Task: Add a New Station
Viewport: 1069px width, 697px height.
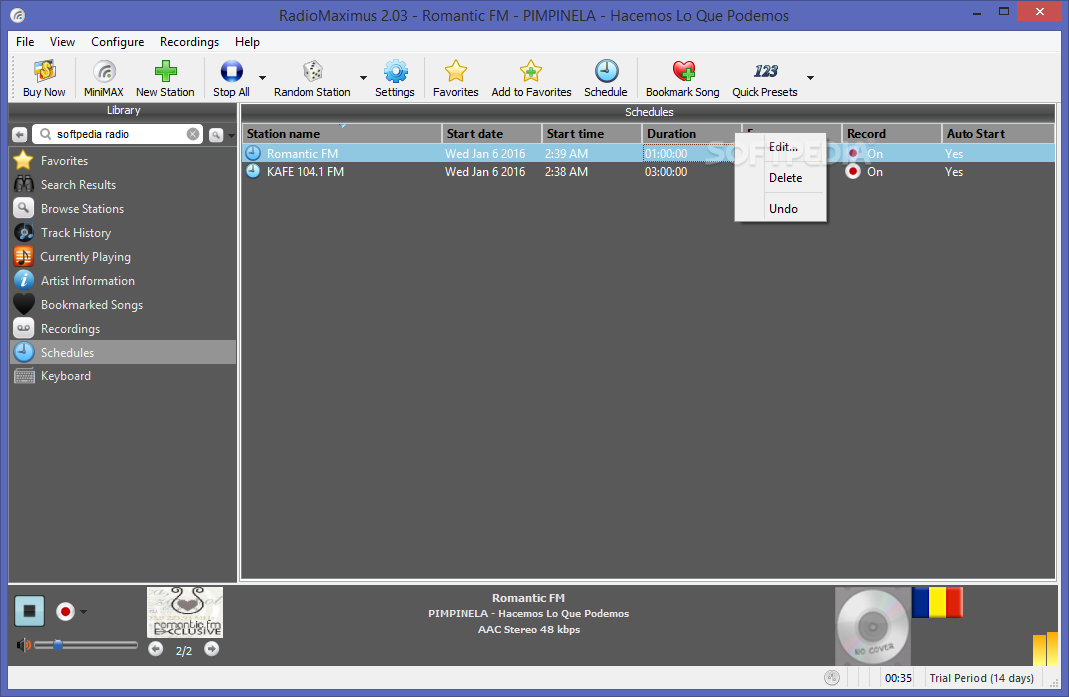Action: (165, 78)
